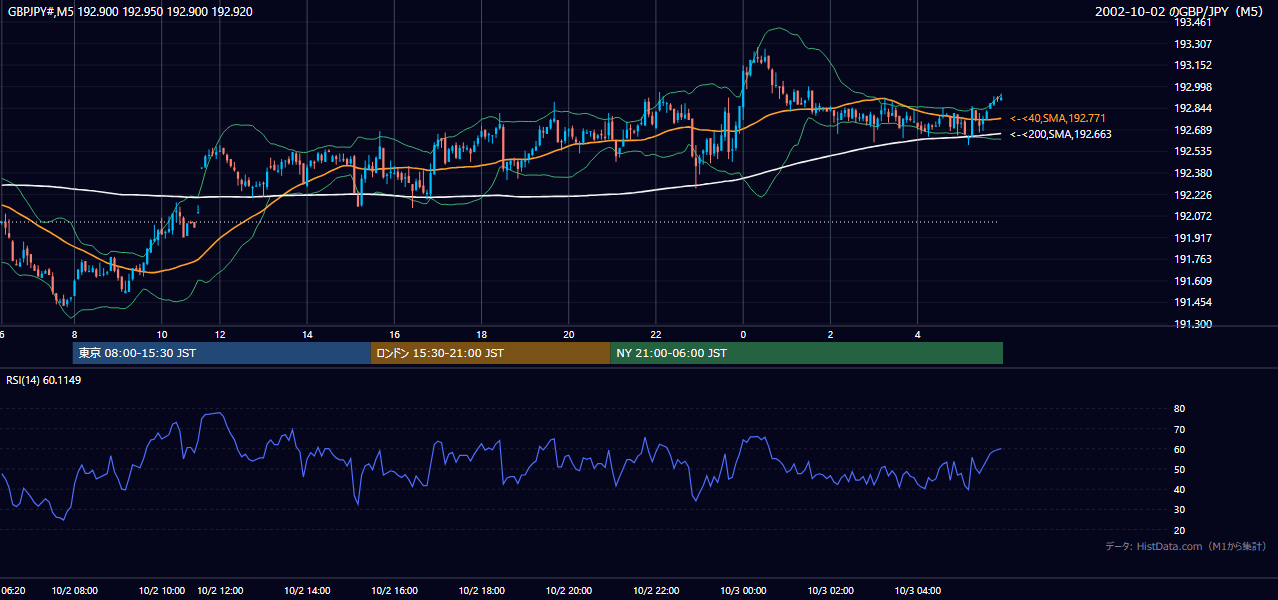Viewport: 1278px width, 600px height.
Task: Click the 10/2 16:00 bottom time label
Action: click(395, 590)
